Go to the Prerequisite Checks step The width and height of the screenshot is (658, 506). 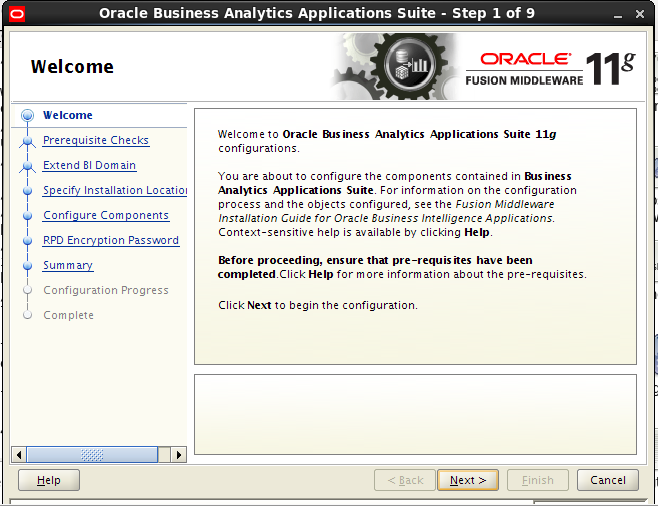tap(96, 140)
